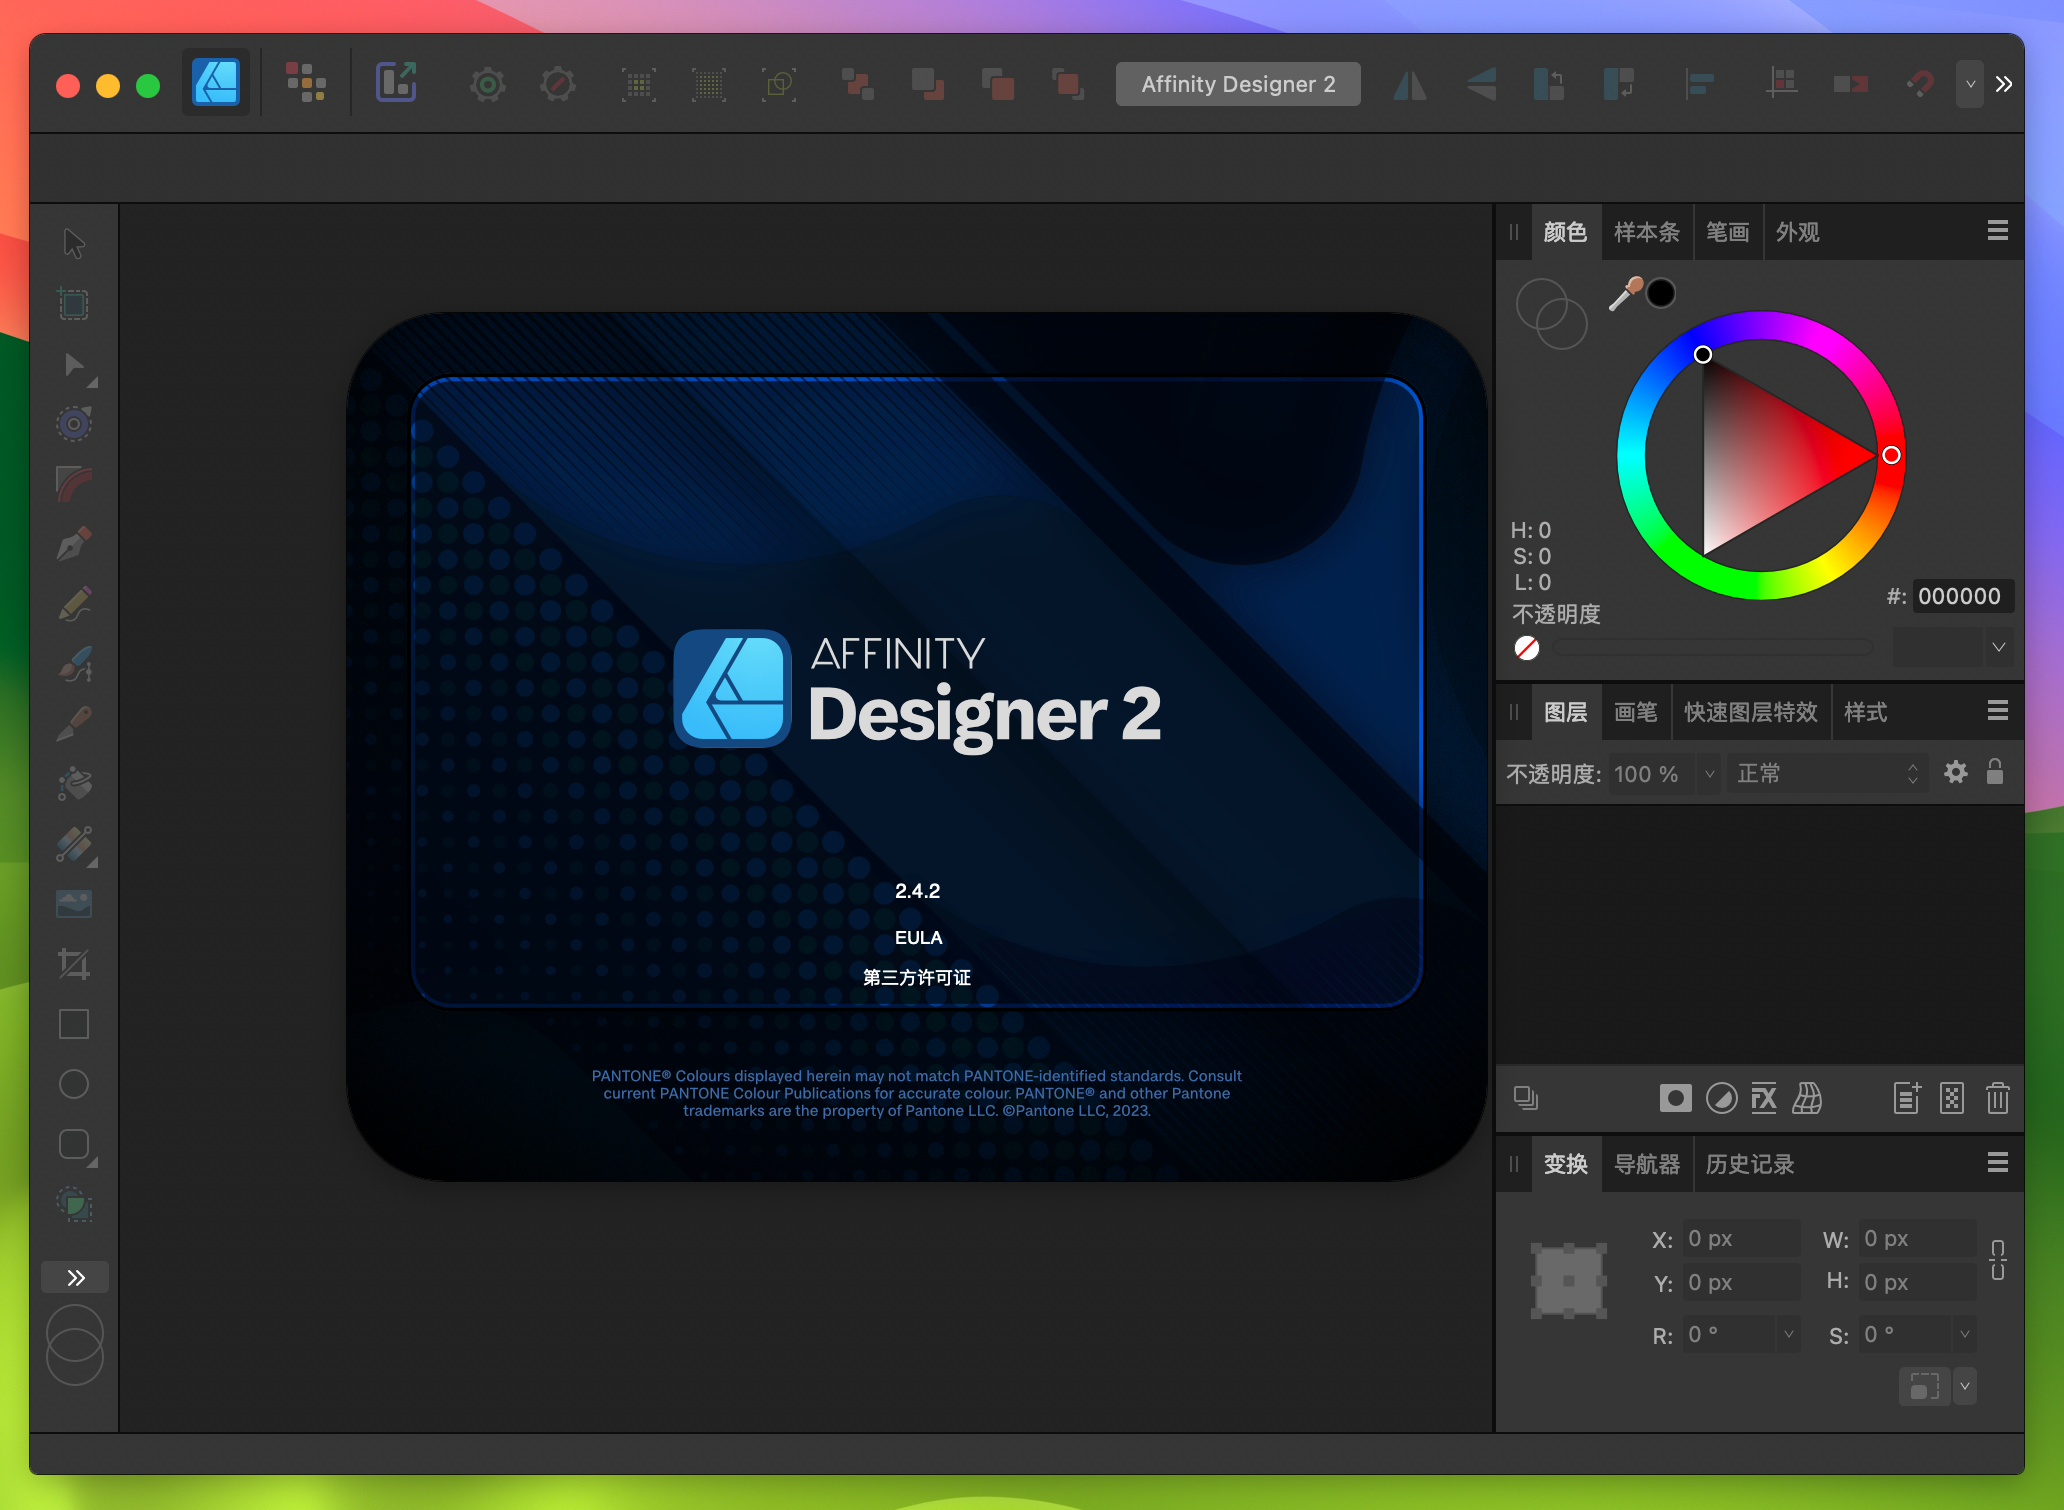This screenshot has width=2064, height=1510.
Task: Click the adjustment layer icon
Action: (1721, 1098)
